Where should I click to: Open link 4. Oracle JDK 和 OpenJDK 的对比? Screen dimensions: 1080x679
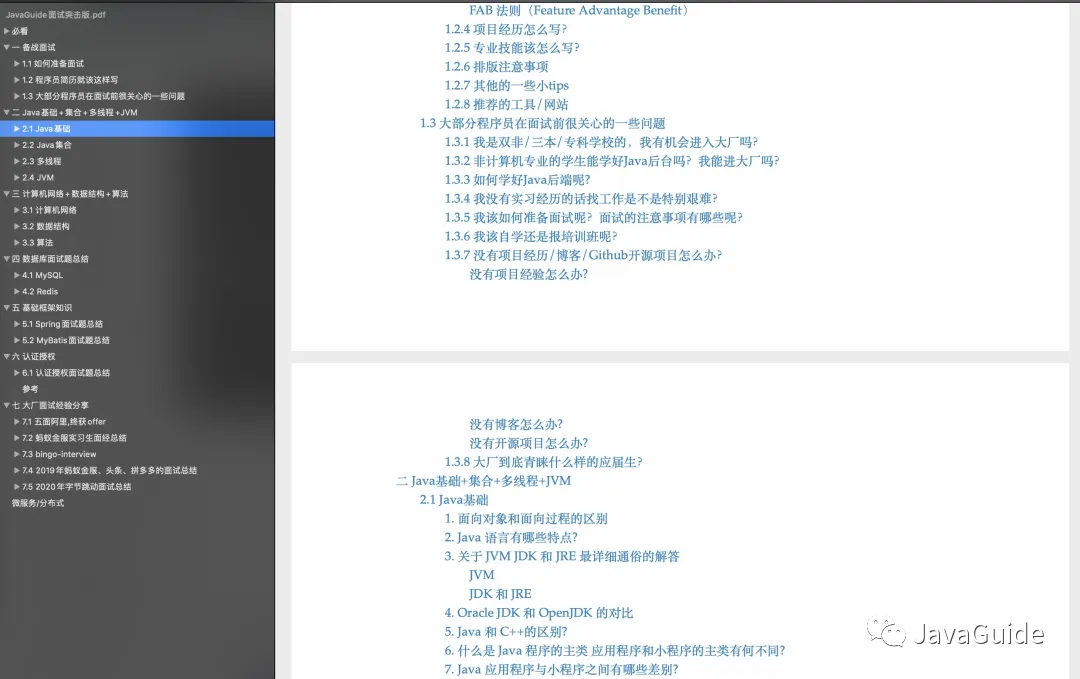coord(539,613)
